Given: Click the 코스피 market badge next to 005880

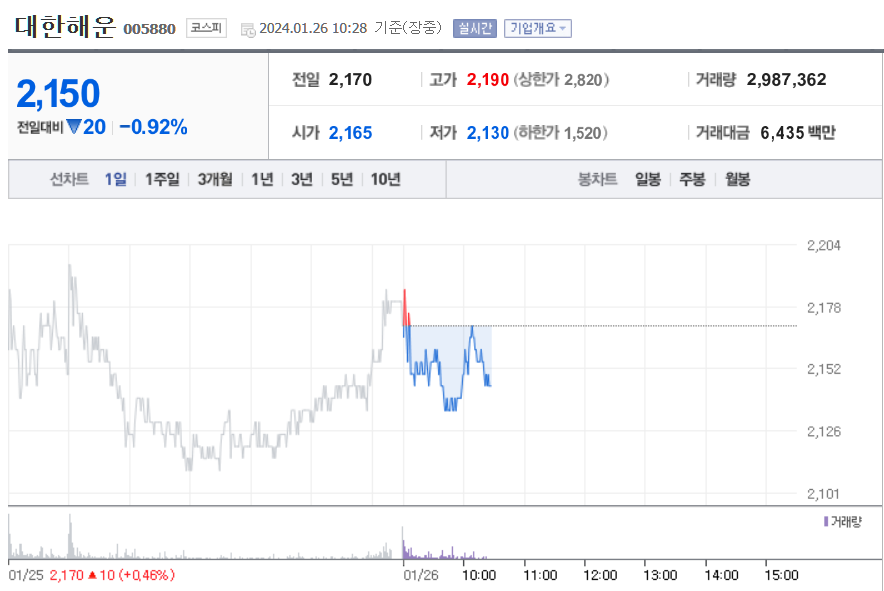Looking at the screenshot, I should pyautogui.click(x=206, y=28).
